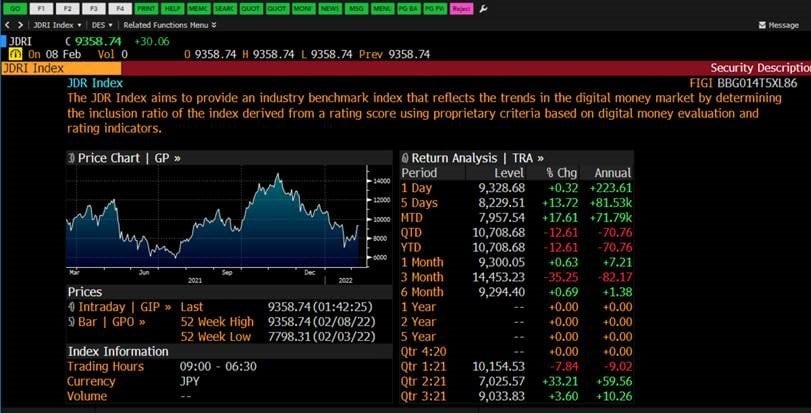Open settings via the wrench icon
Viewport: 811px width, 413px height.
484,9
